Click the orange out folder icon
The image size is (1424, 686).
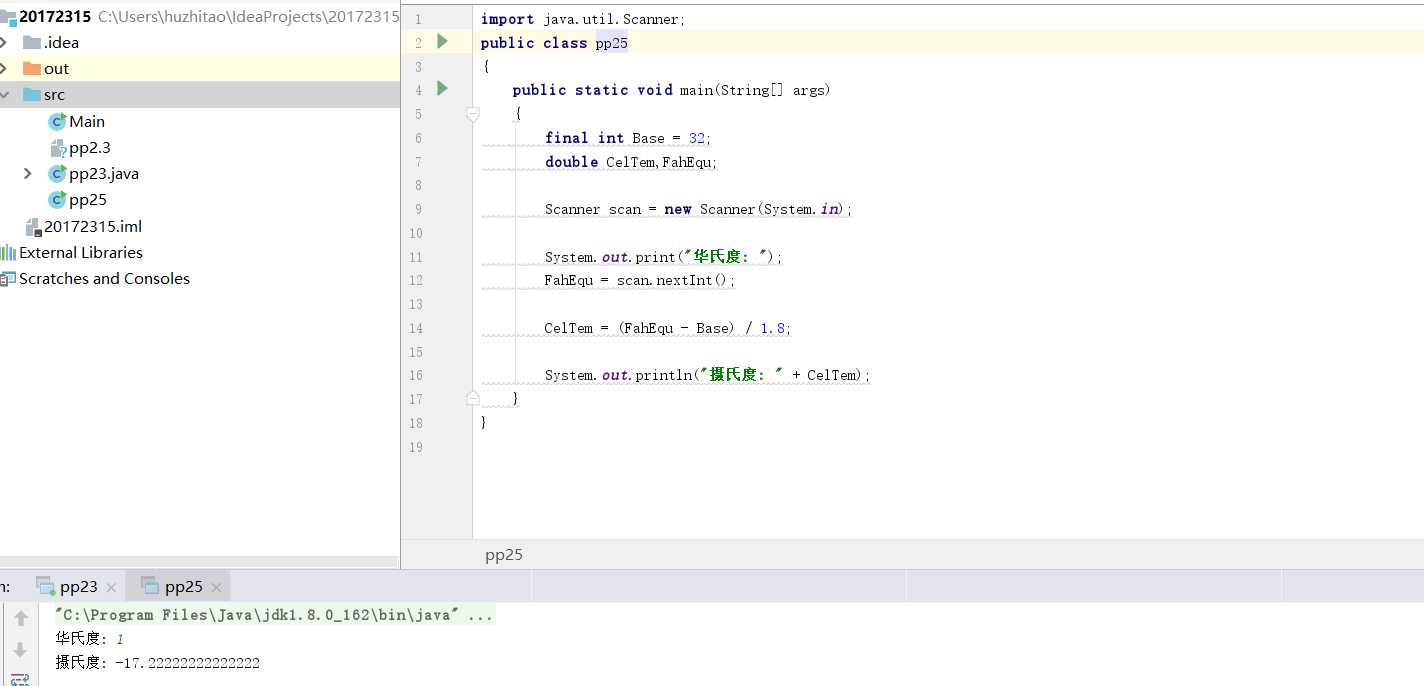[31, 68]
